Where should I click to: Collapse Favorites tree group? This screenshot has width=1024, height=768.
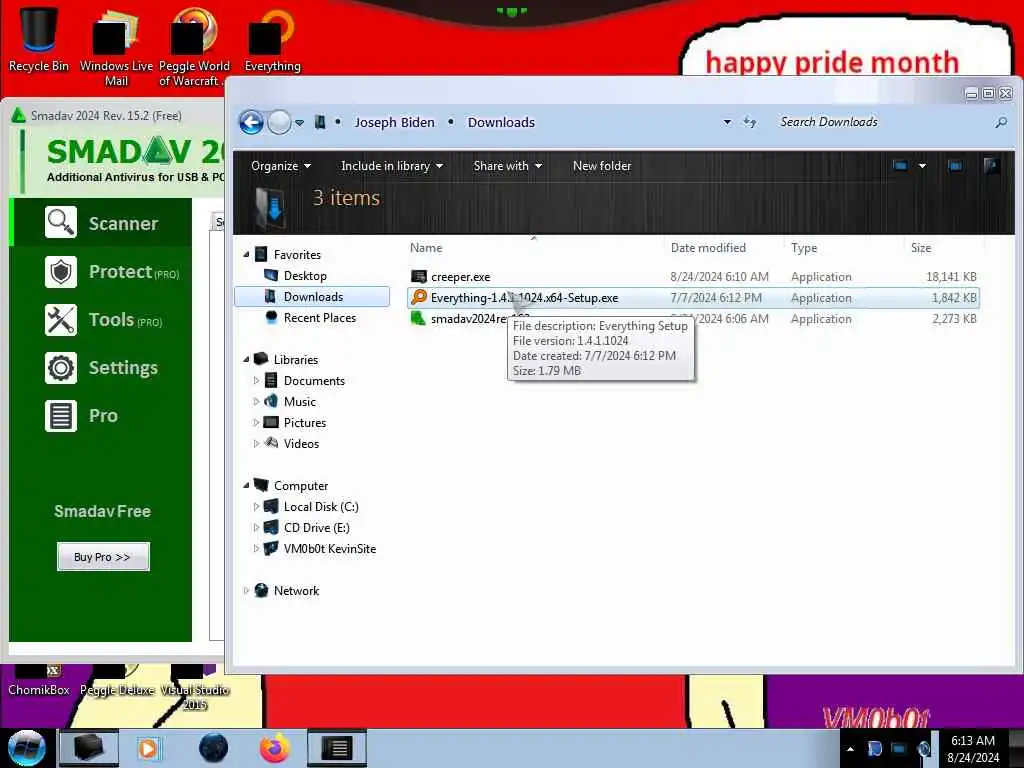point(246,254)
